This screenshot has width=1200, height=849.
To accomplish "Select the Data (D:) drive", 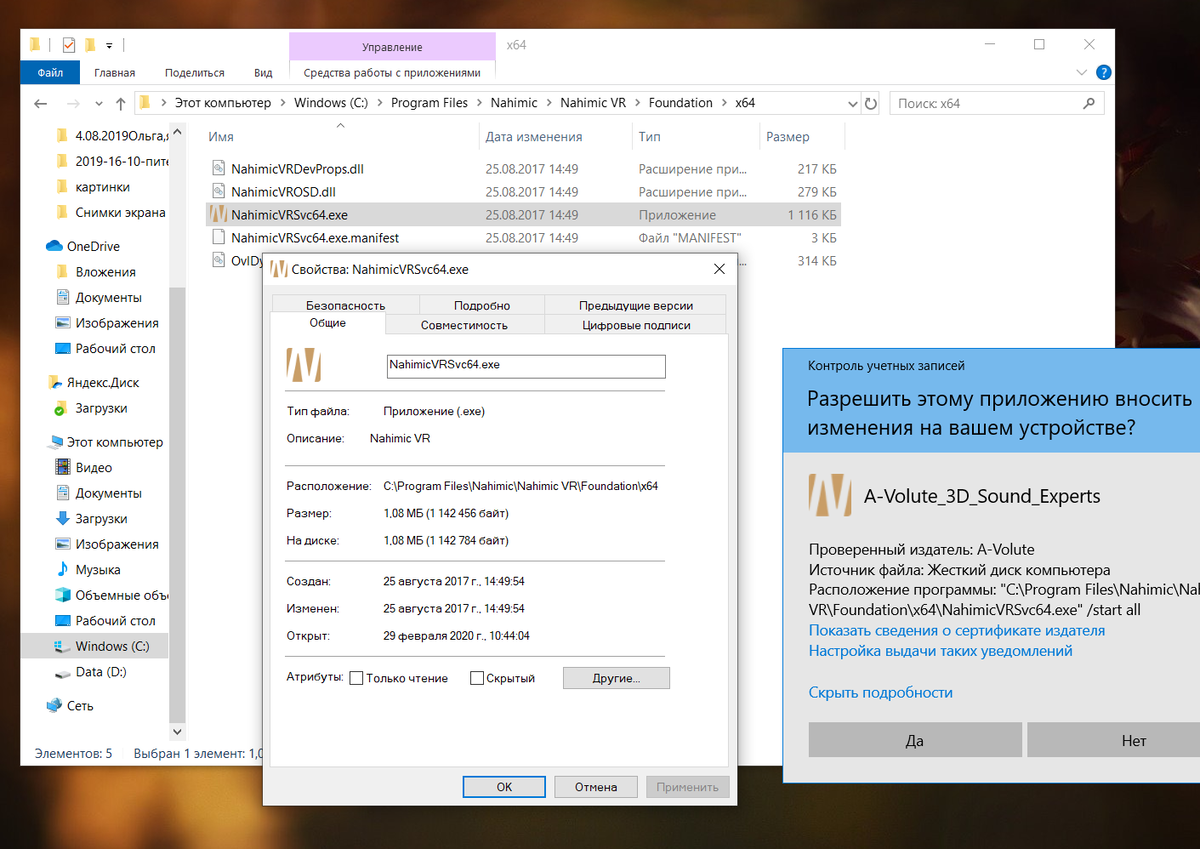I will pyautogui.click(x=100, y=672).
